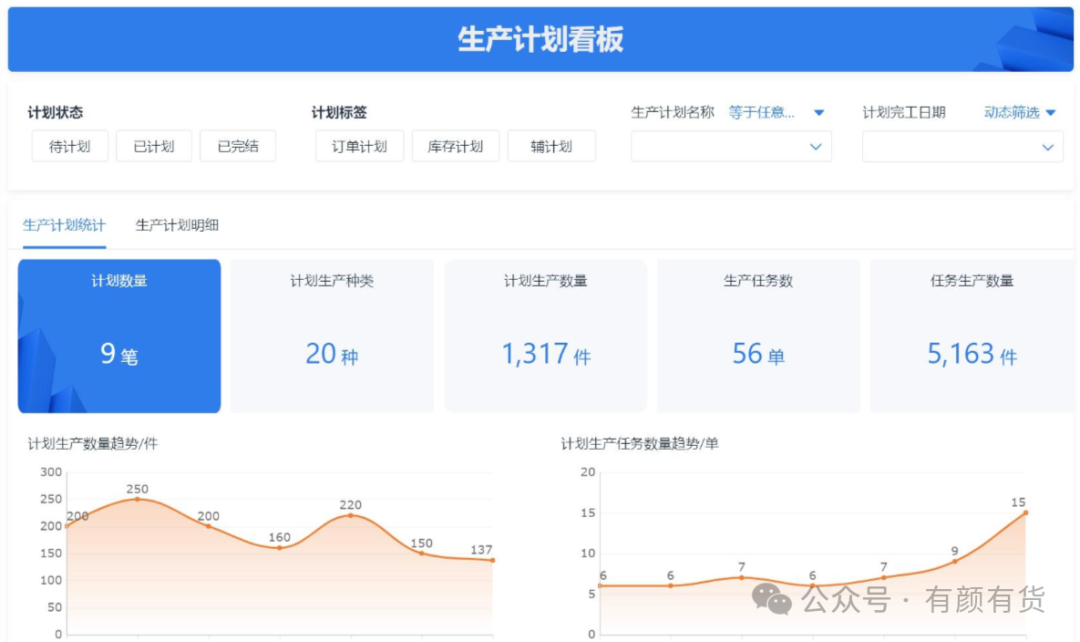Screen dimensions: 1080x642
Task: Toggle the 已计划 status filter
Action: pyautogui.click(x=154, y=146)
